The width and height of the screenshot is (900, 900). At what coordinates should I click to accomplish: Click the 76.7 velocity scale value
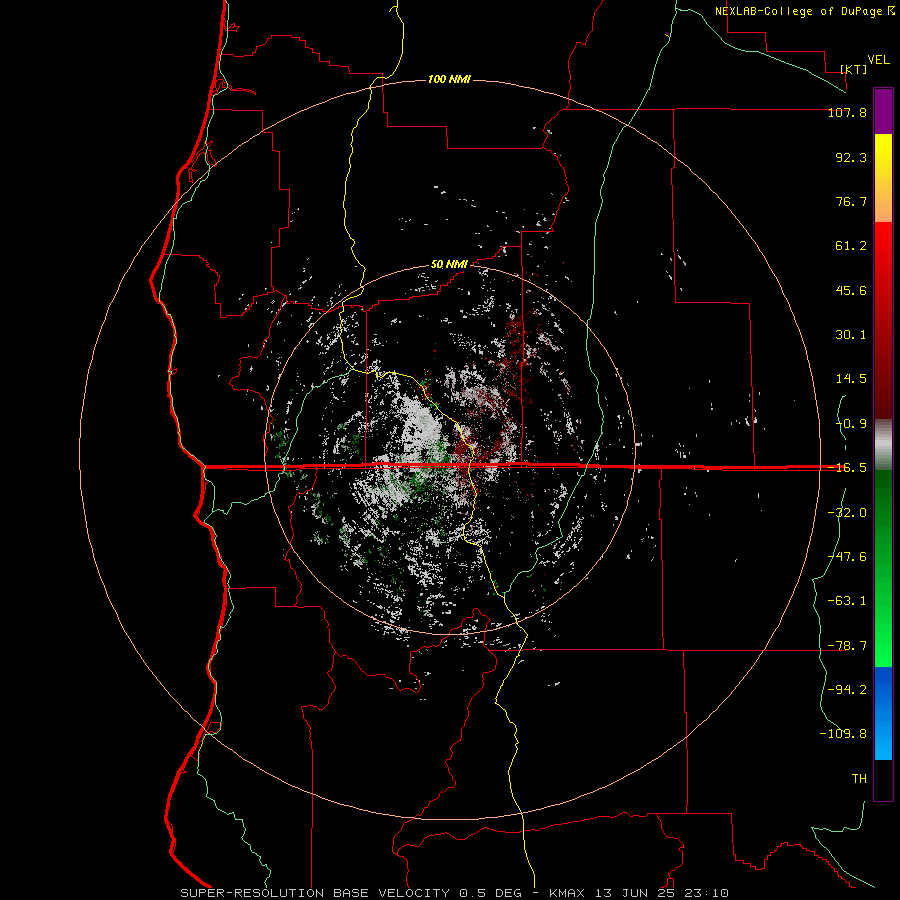(x=851, y=201)
